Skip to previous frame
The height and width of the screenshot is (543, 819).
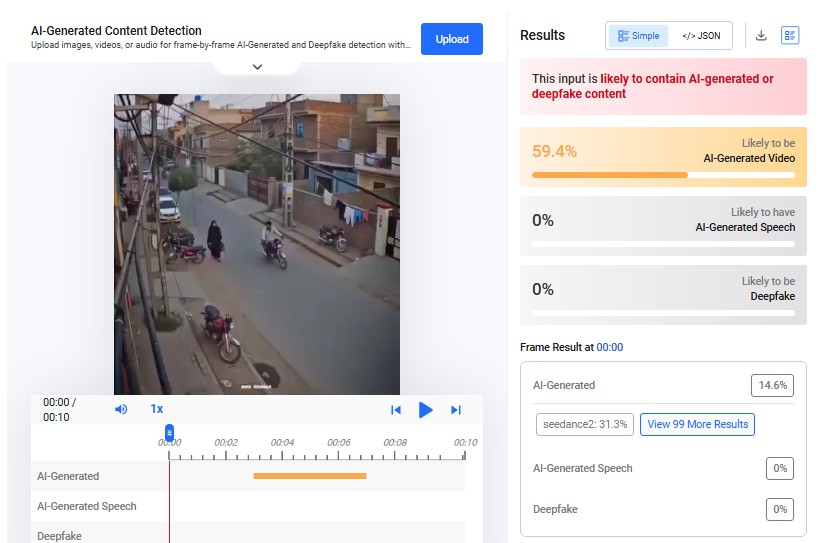point(396,410)
